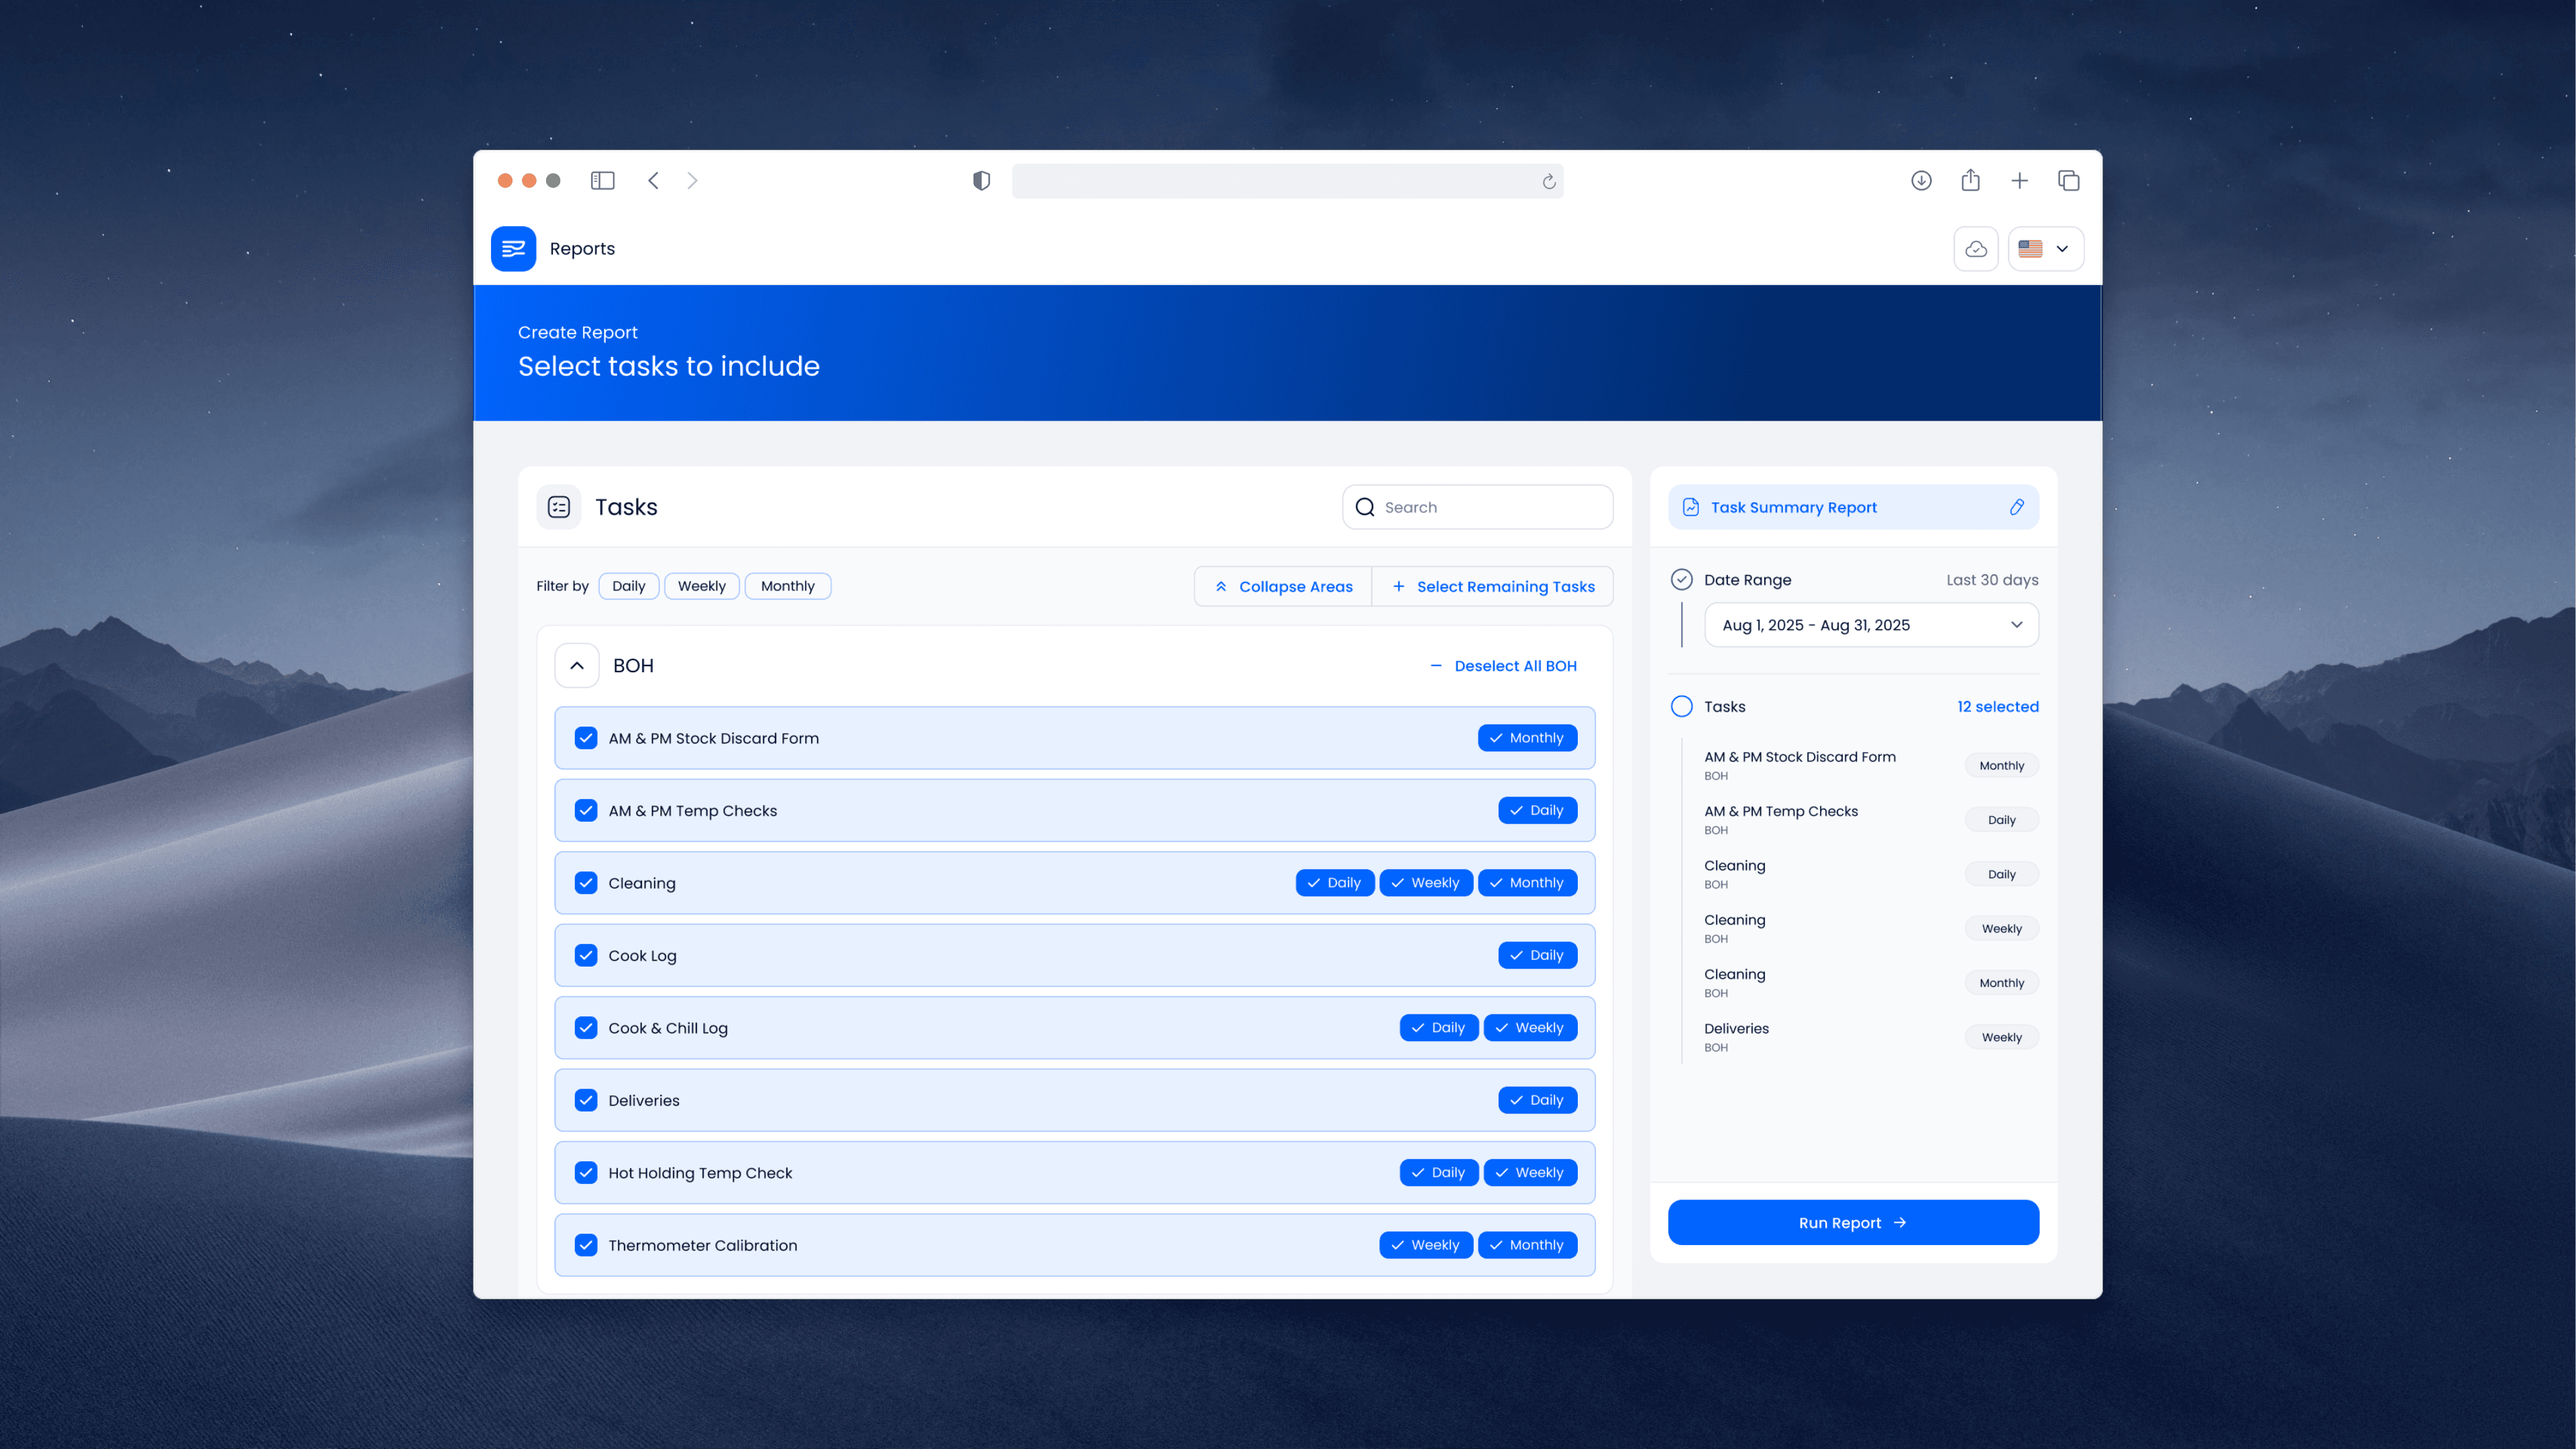
Task: Reload the page with the refresh icon
Action: [1548, 181]
